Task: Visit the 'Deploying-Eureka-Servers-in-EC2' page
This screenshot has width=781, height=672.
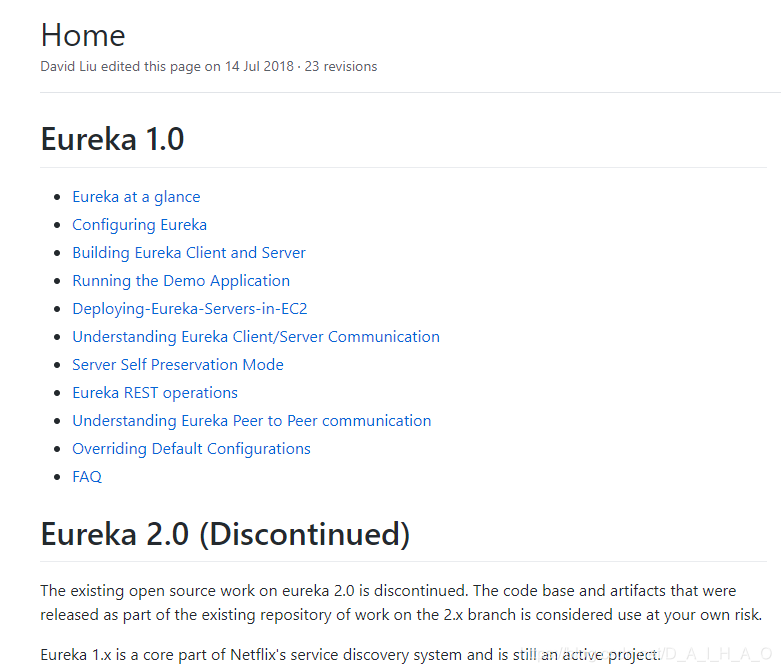Action: point(190,309)
